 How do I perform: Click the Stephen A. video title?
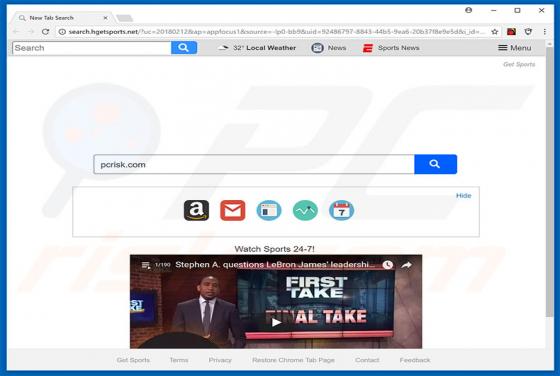pos(275,265)
